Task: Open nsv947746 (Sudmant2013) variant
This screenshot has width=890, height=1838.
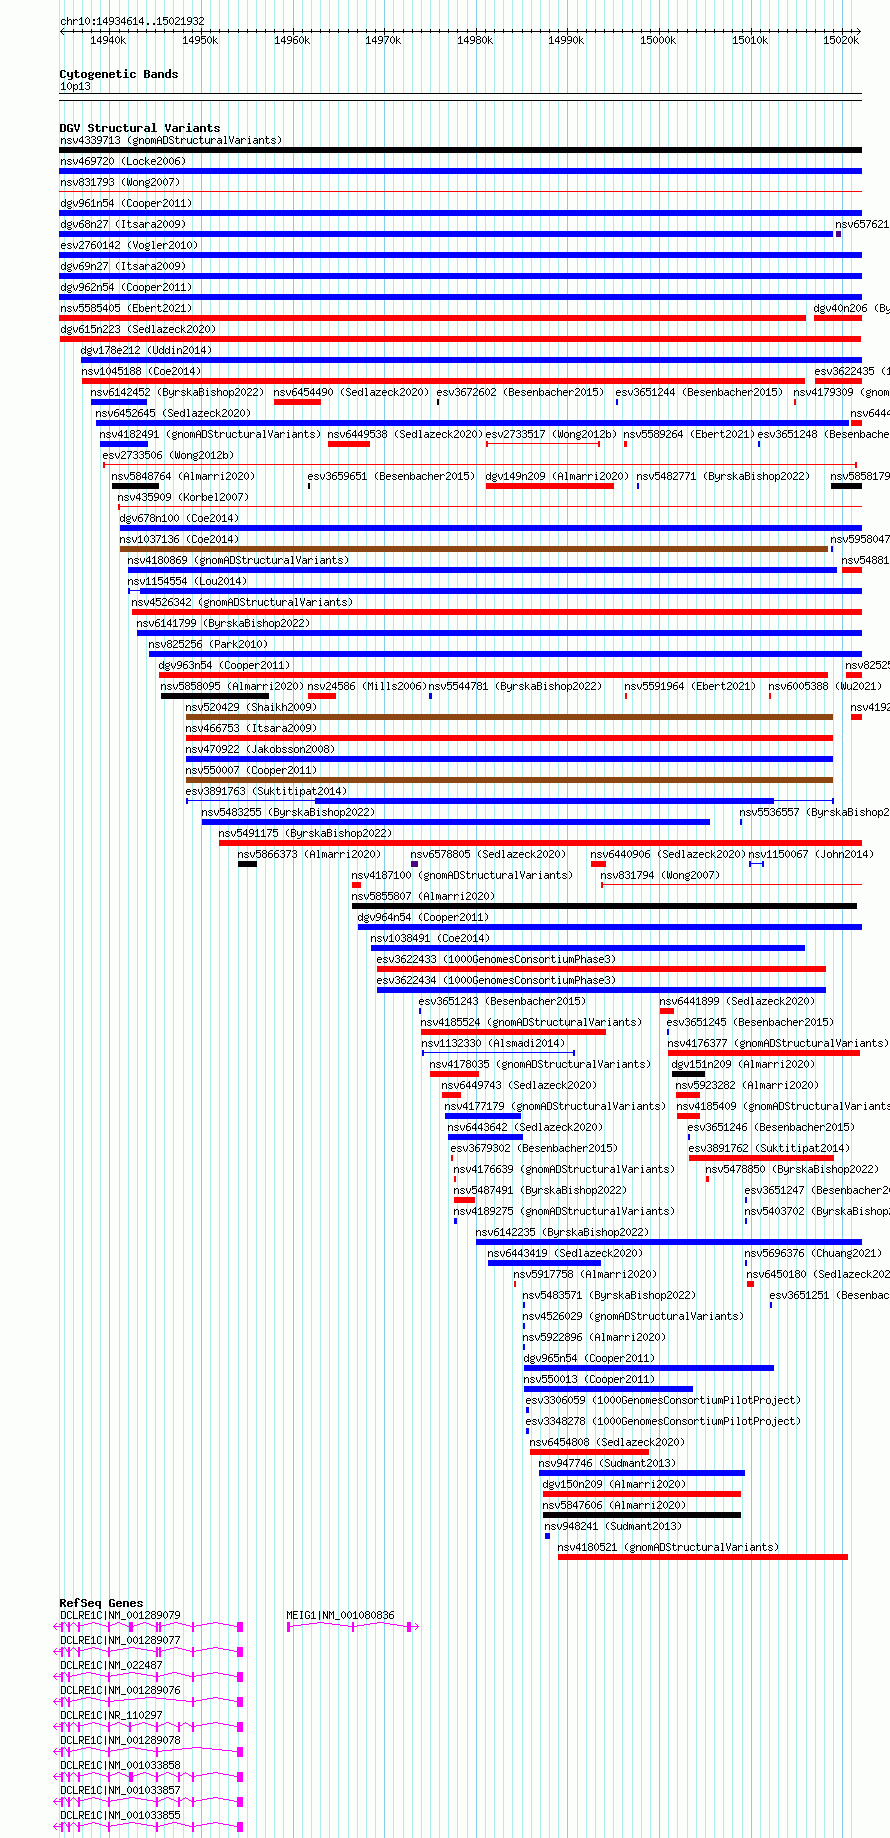Action: coord(642,1473)
